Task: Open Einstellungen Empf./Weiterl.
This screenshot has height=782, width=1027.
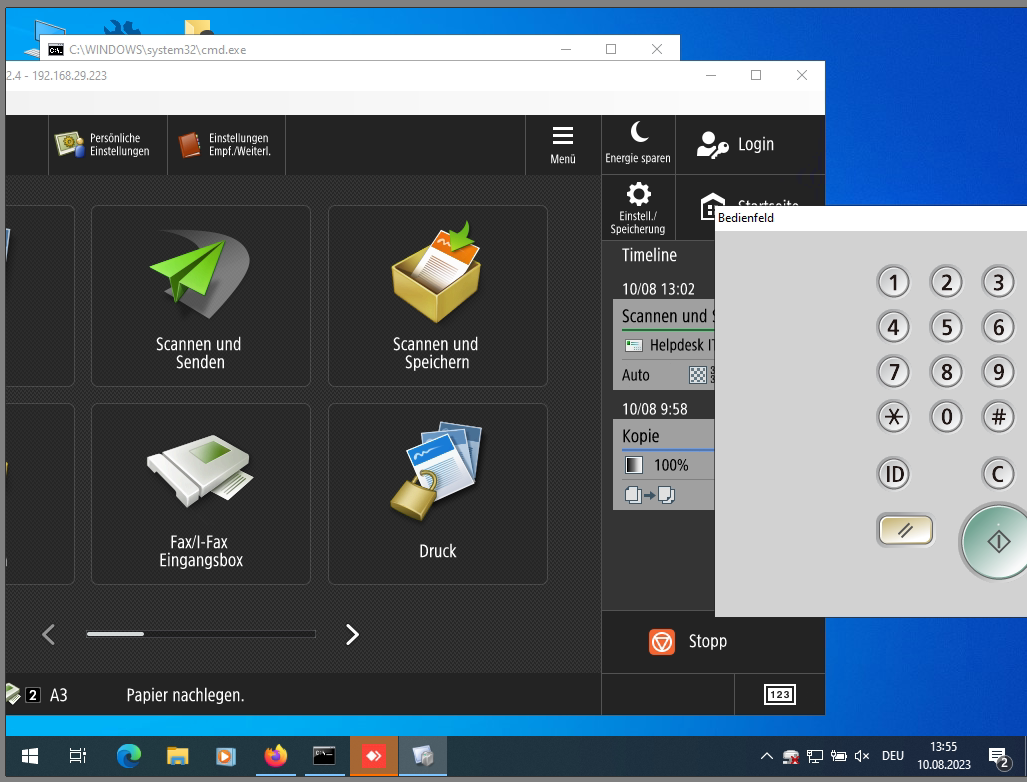Action: pyautogui.click(x=225, y=145)
